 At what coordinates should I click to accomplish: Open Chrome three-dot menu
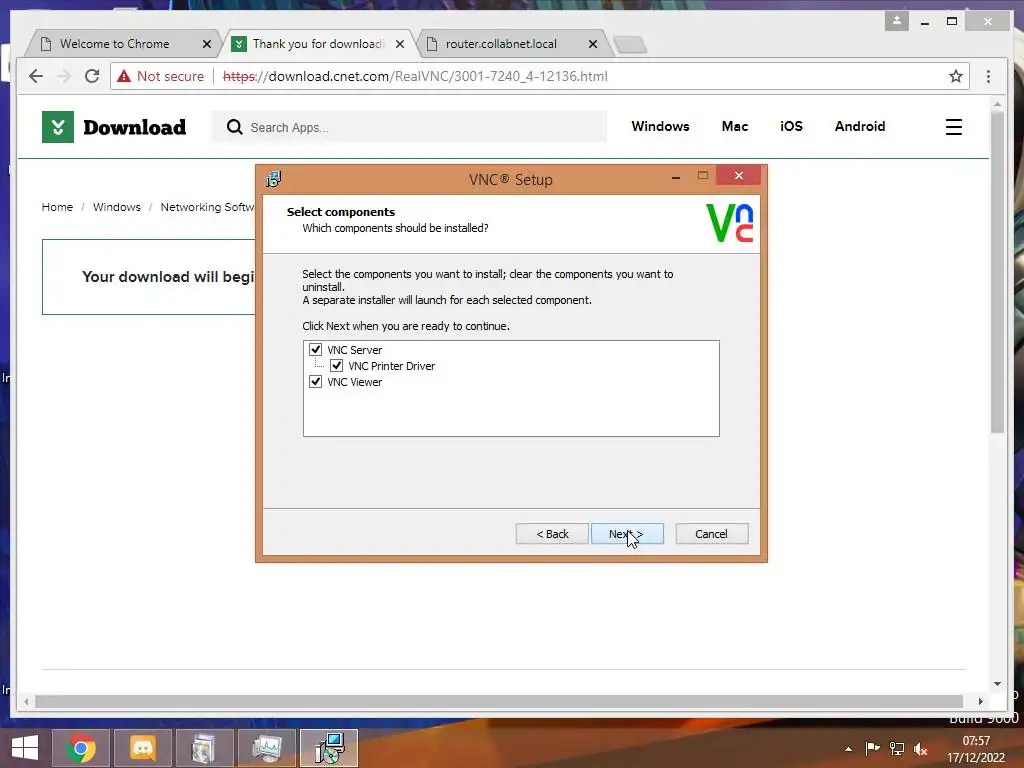[988, 76]
